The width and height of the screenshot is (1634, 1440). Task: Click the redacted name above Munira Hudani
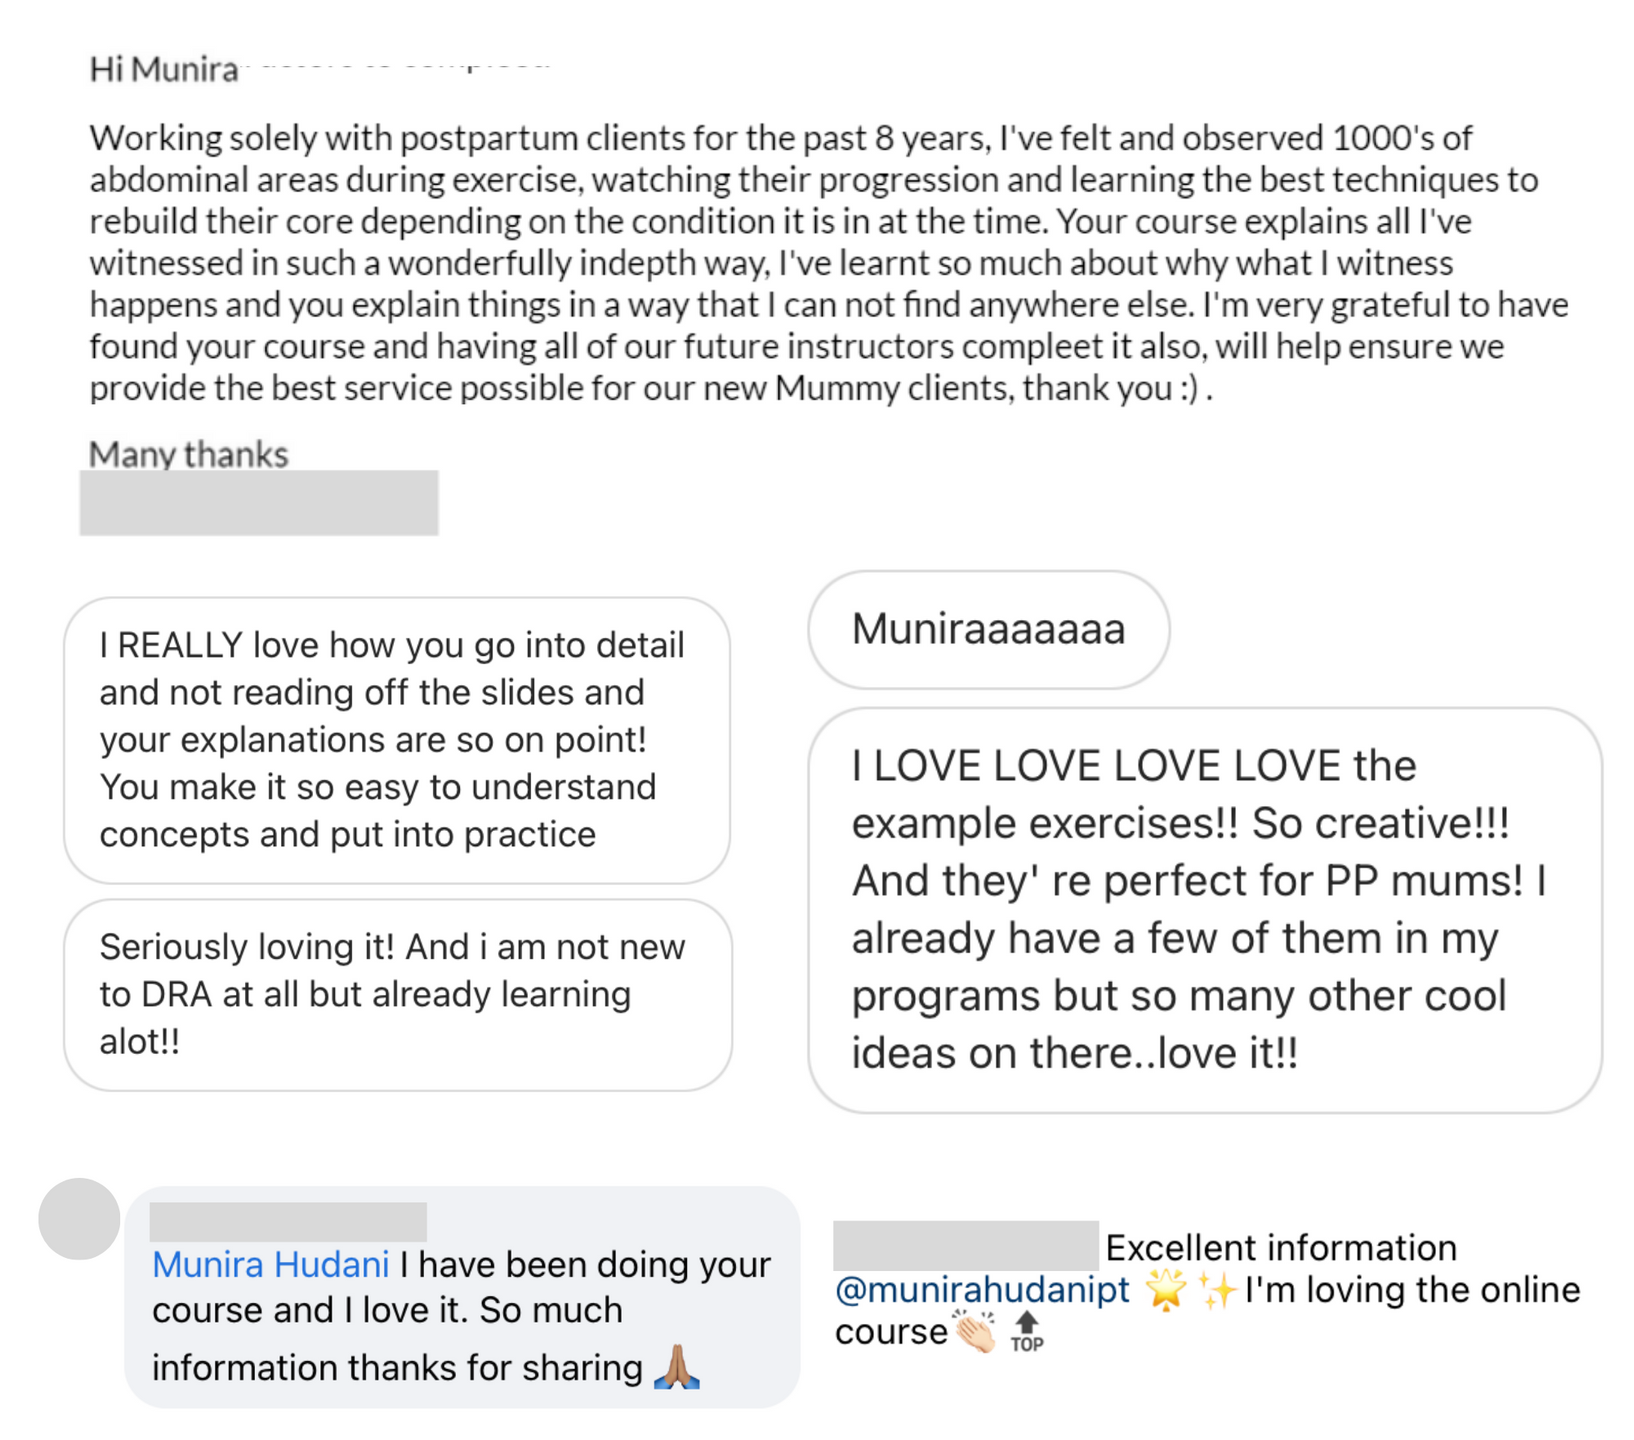coord(288,1222)
